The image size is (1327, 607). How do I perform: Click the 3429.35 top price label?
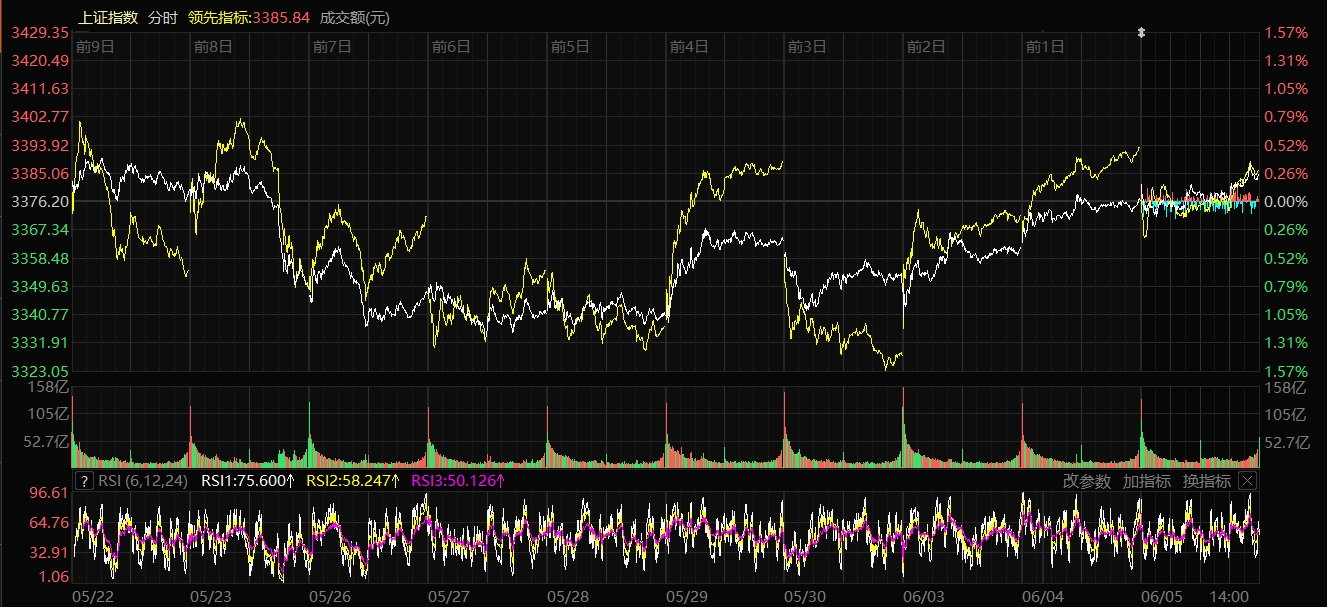click(40, 32)
